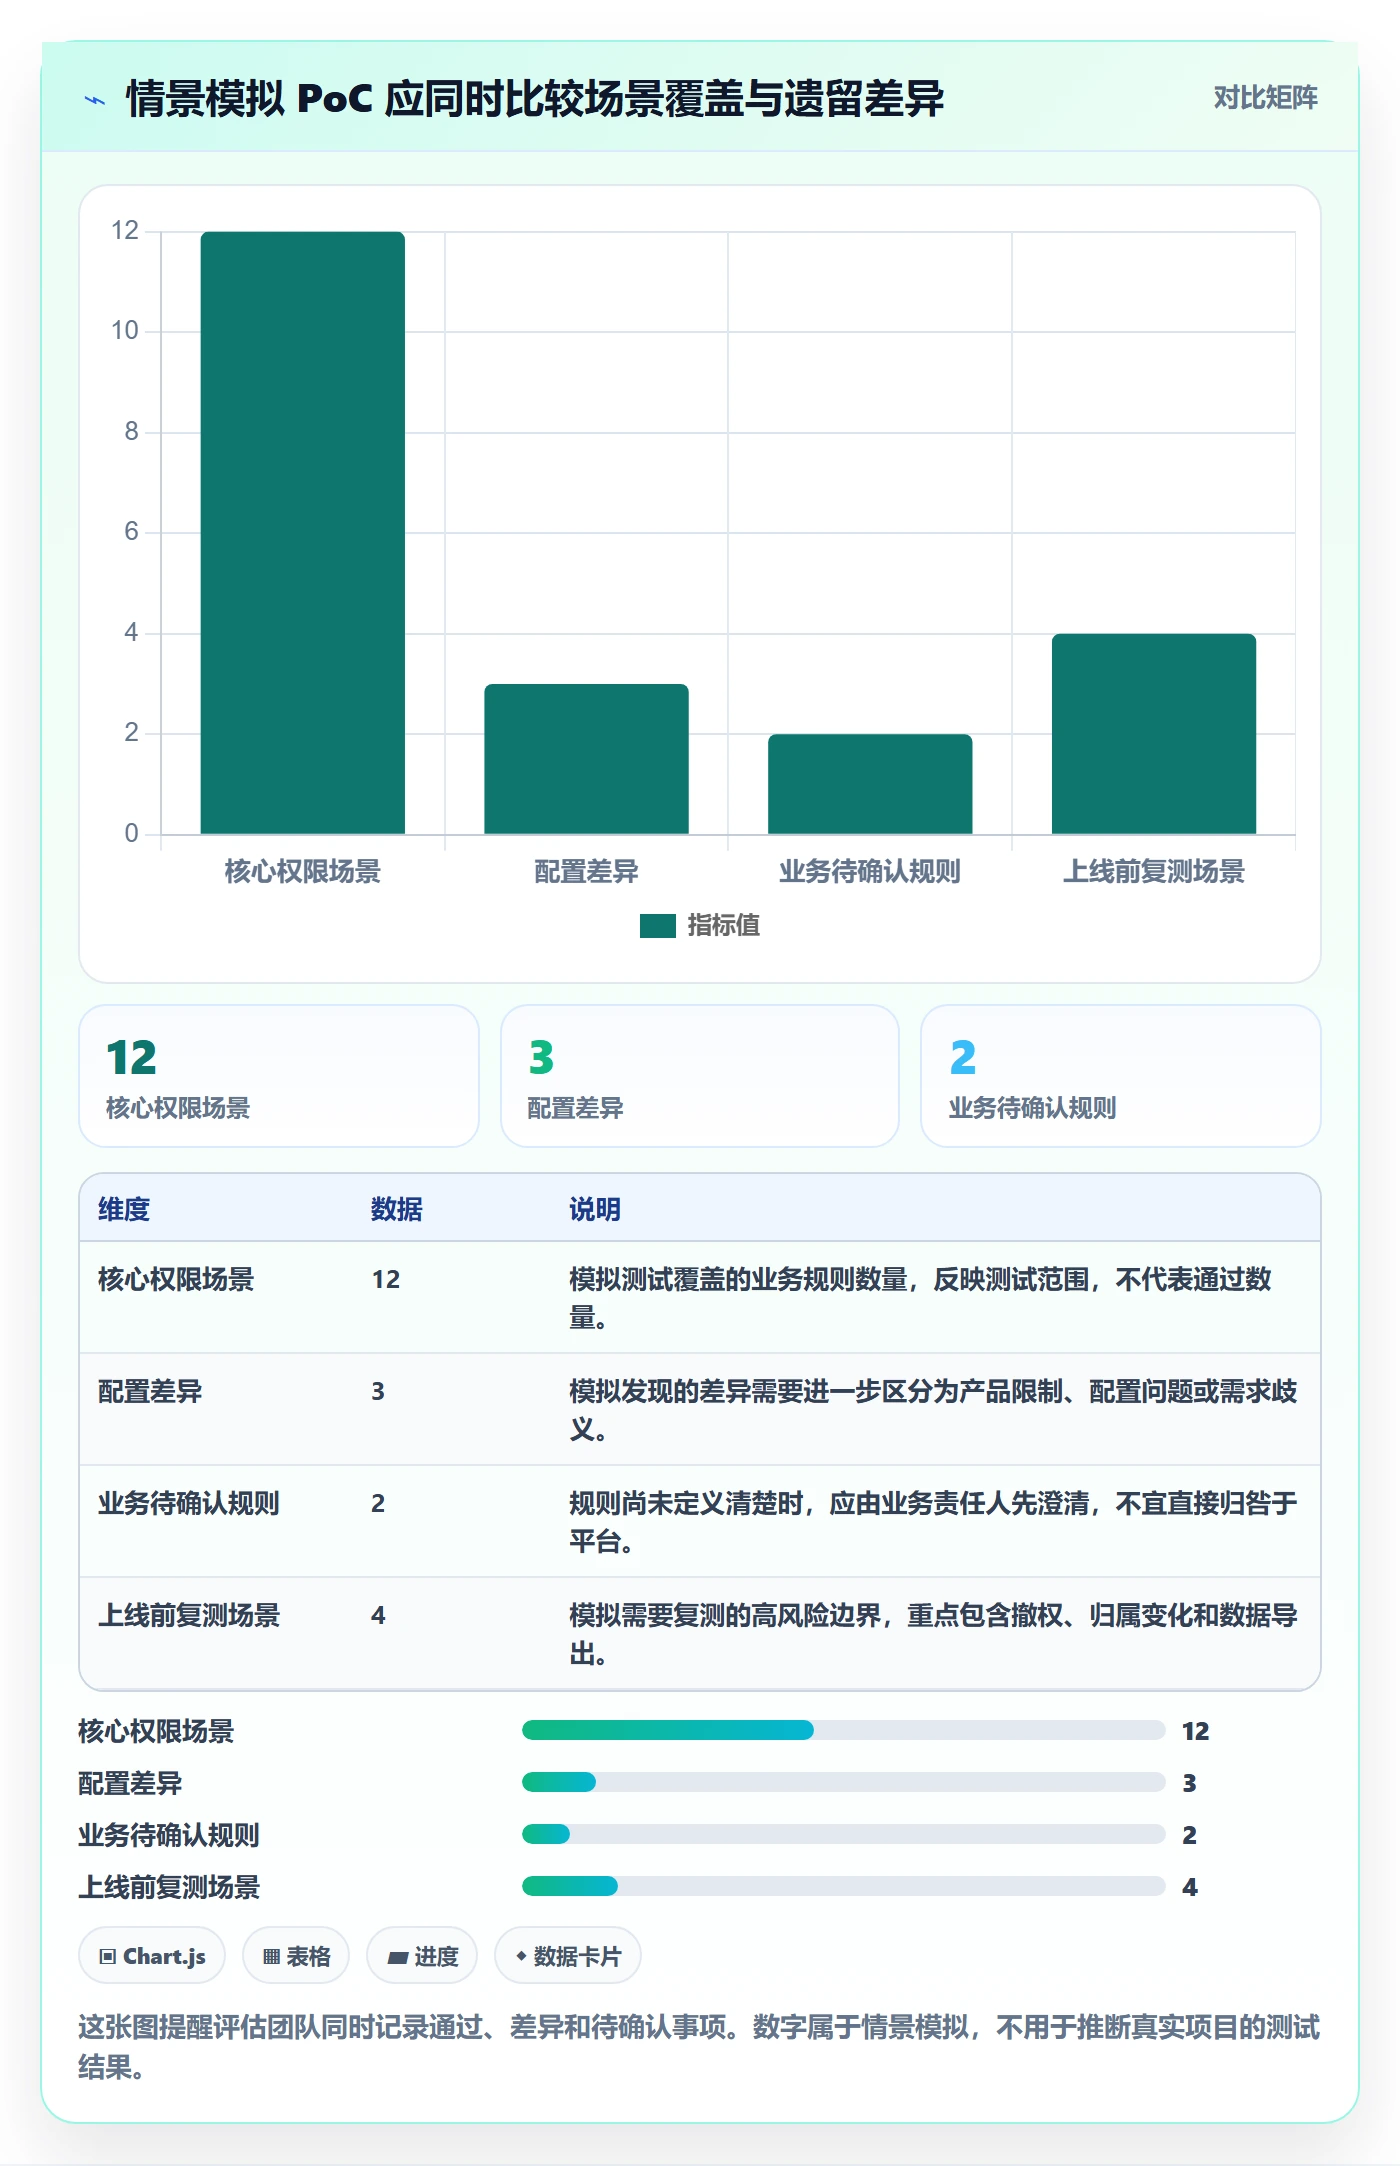The image size is (1400, 2166).
Task: Open the data card showing 2 业务待确认规则
Action: coord(1121,1076)
